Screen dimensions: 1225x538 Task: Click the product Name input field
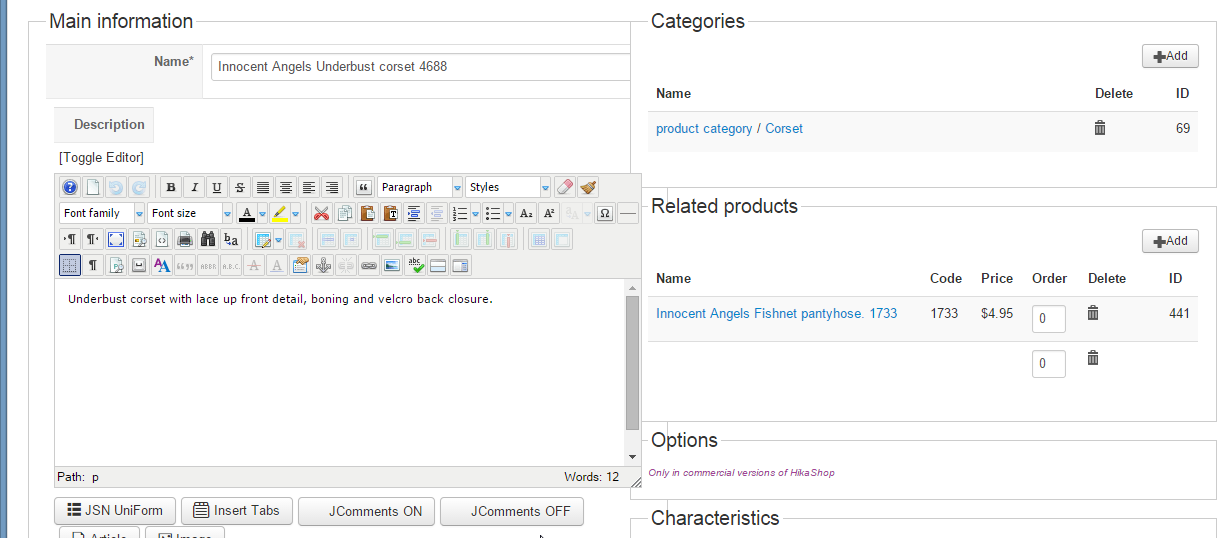[420, 67]
